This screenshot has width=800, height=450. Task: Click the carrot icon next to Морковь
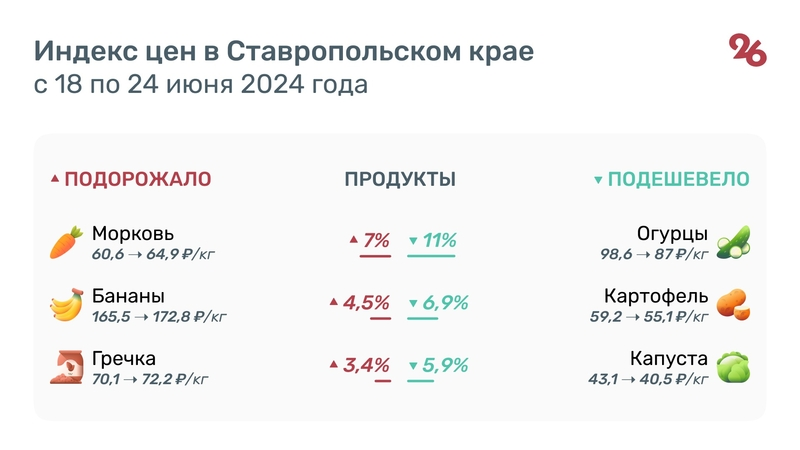pos(66,242)
